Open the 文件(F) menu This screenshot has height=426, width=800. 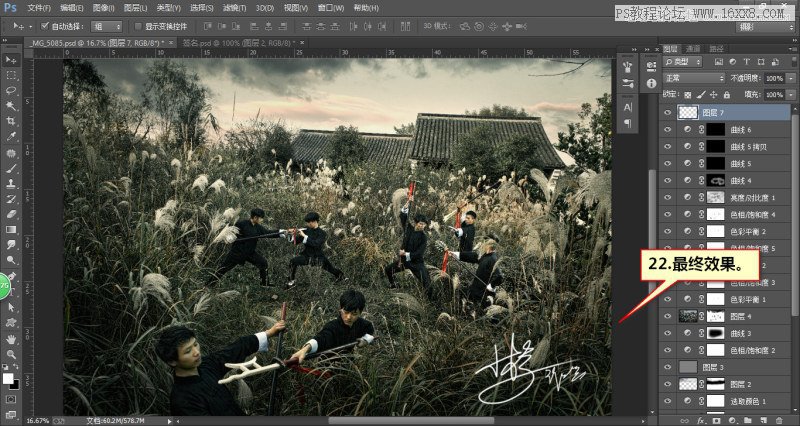(39, 8)
